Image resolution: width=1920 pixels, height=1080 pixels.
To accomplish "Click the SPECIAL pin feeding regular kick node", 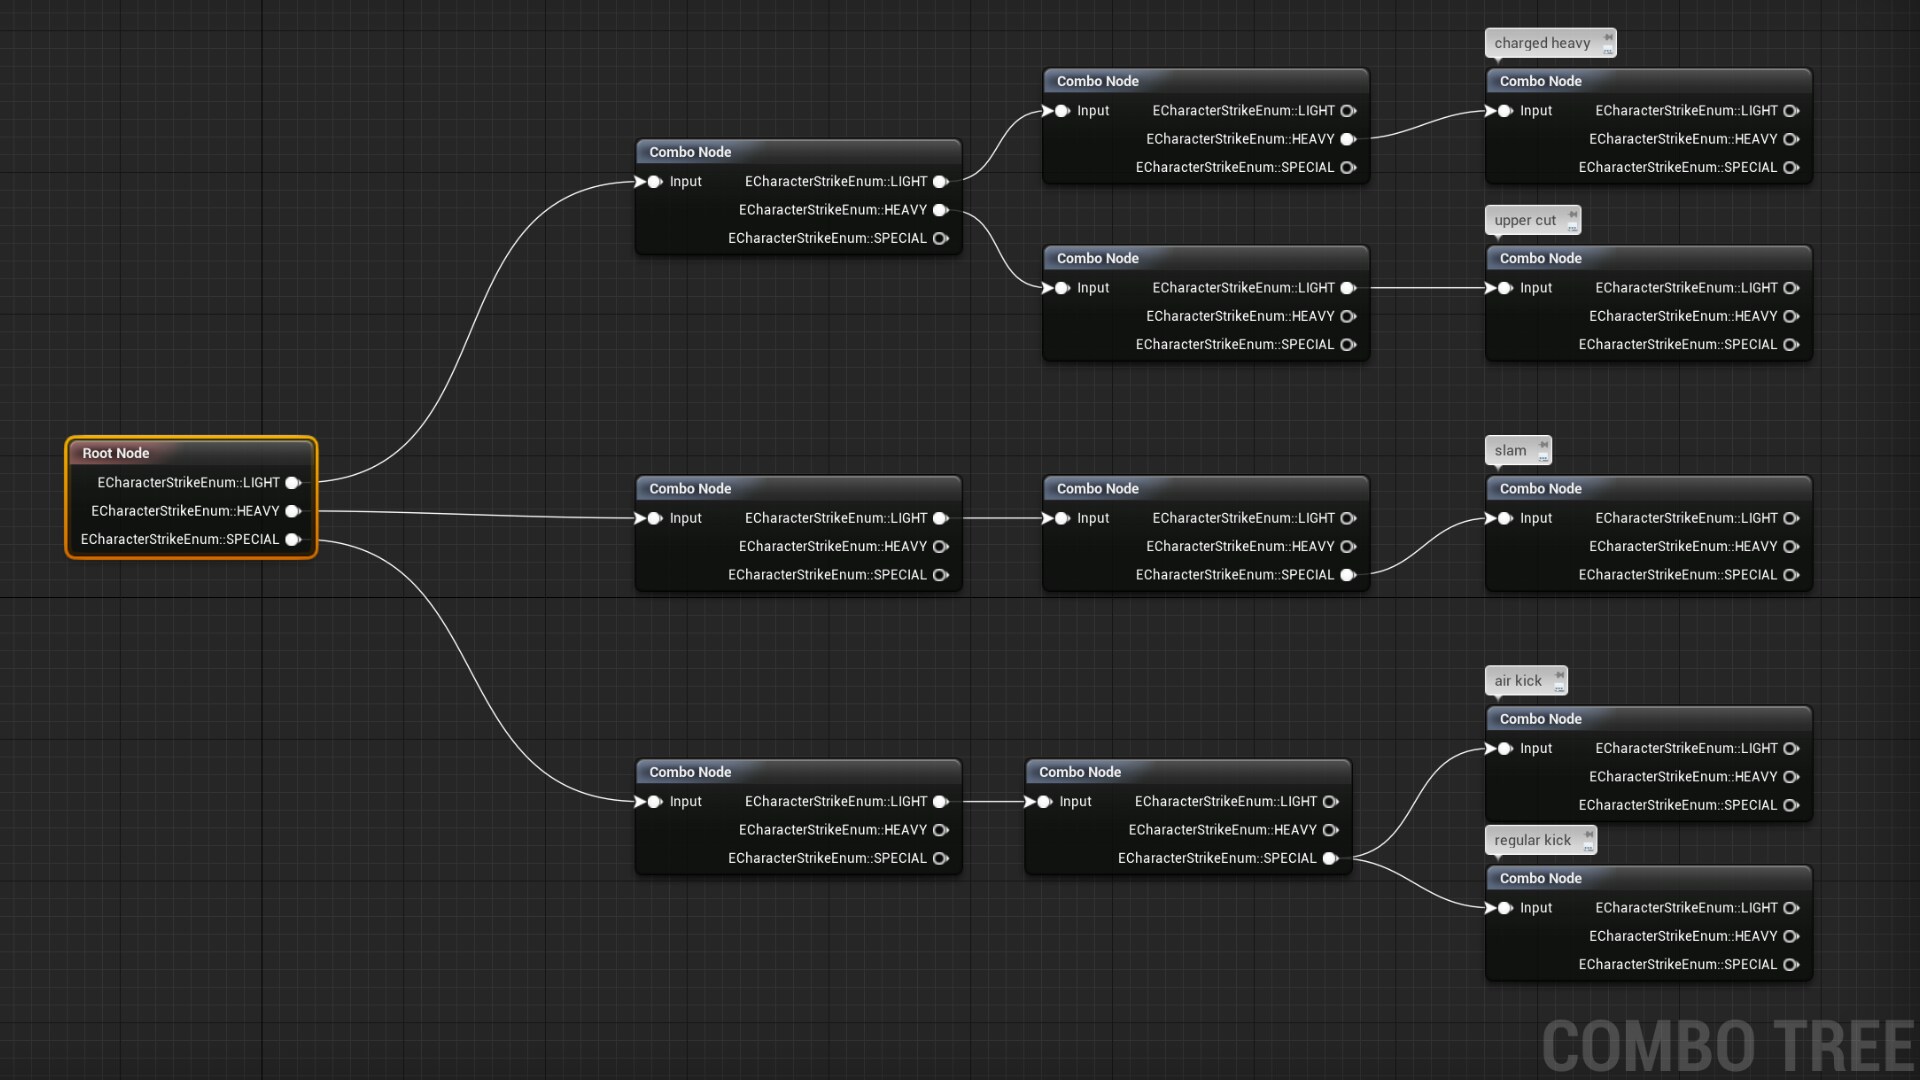I will click(1330, 858).
